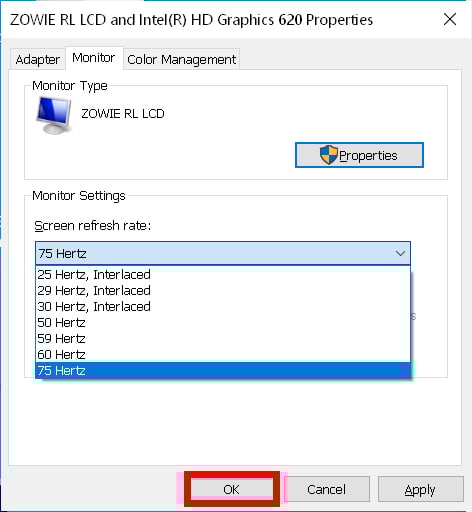The height and width of the screenshot is (512, 472).
Task: Open the Color Management tab
Action: (x=182, y=60)
